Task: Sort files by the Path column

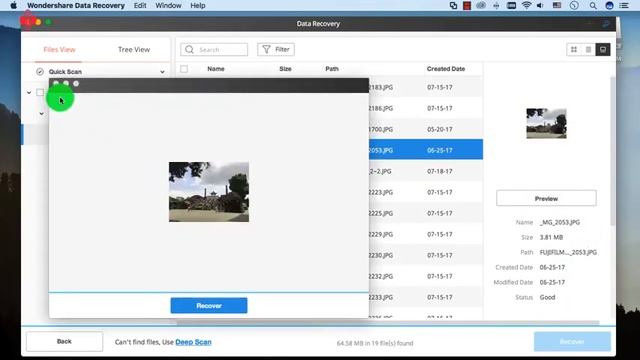Action: [332, 69]
